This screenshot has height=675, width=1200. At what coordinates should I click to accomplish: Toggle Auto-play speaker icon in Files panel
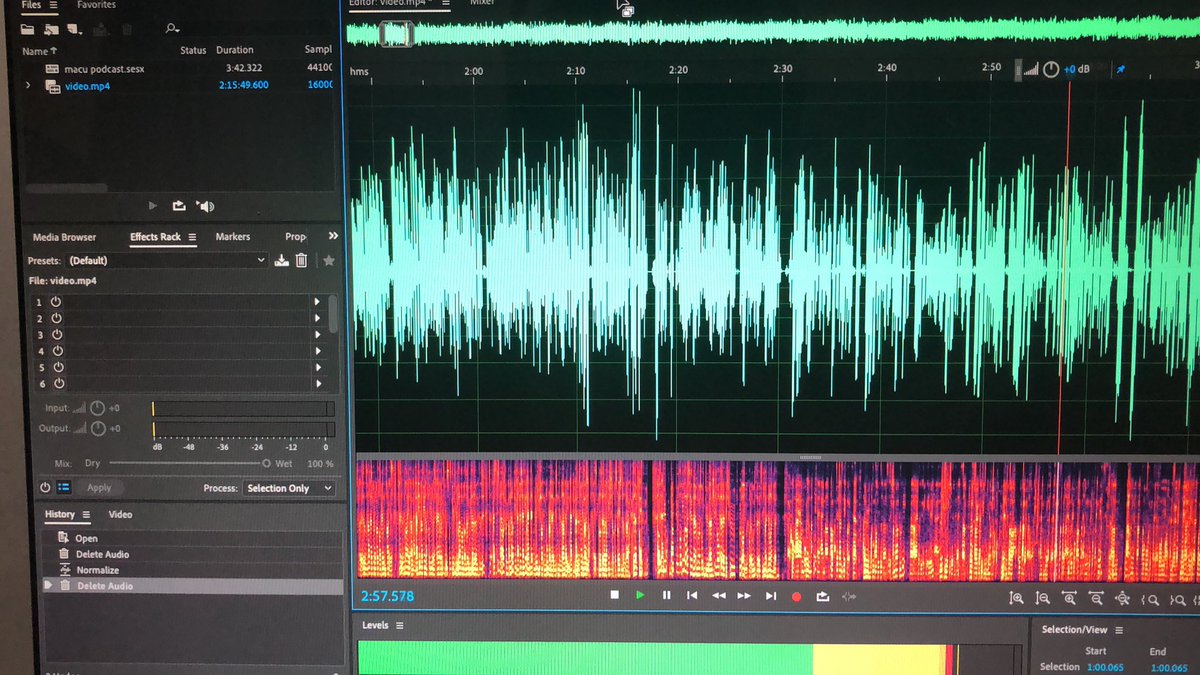(205, 206)
